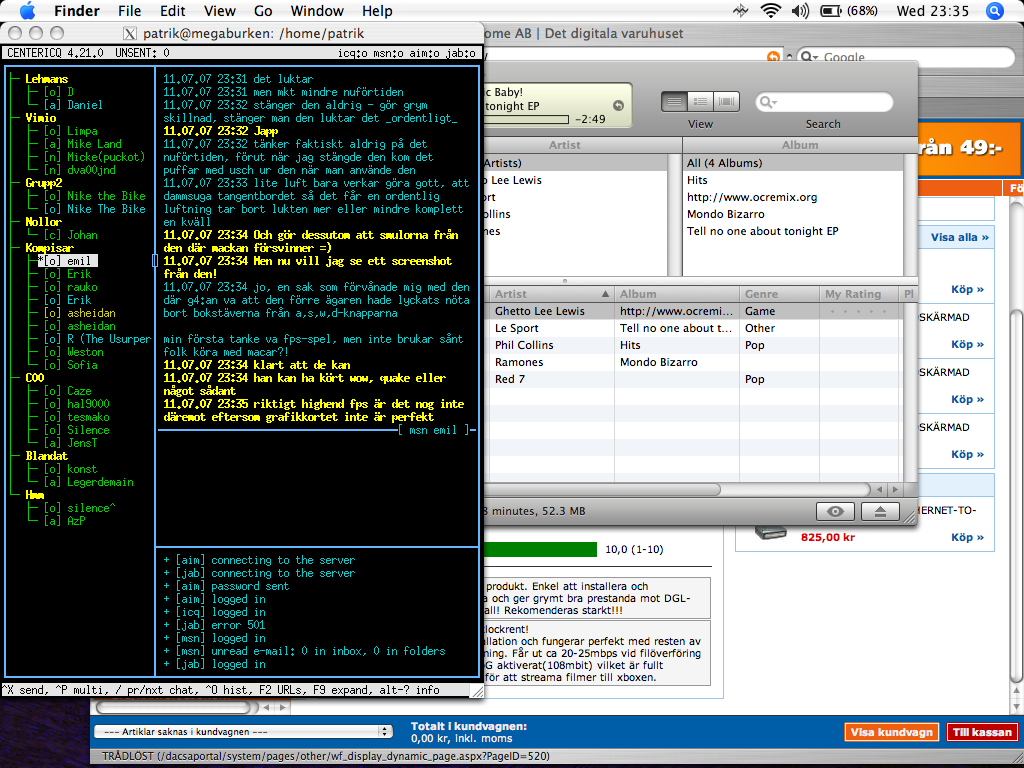Screen dimensions: 1024x768
Task: Click the sort triangle in the Artist track column
Action: click(605, 294)
